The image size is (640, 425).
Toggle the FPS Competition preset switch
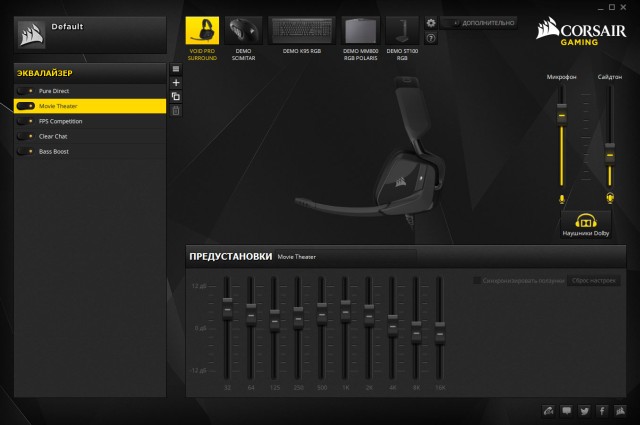25,121
